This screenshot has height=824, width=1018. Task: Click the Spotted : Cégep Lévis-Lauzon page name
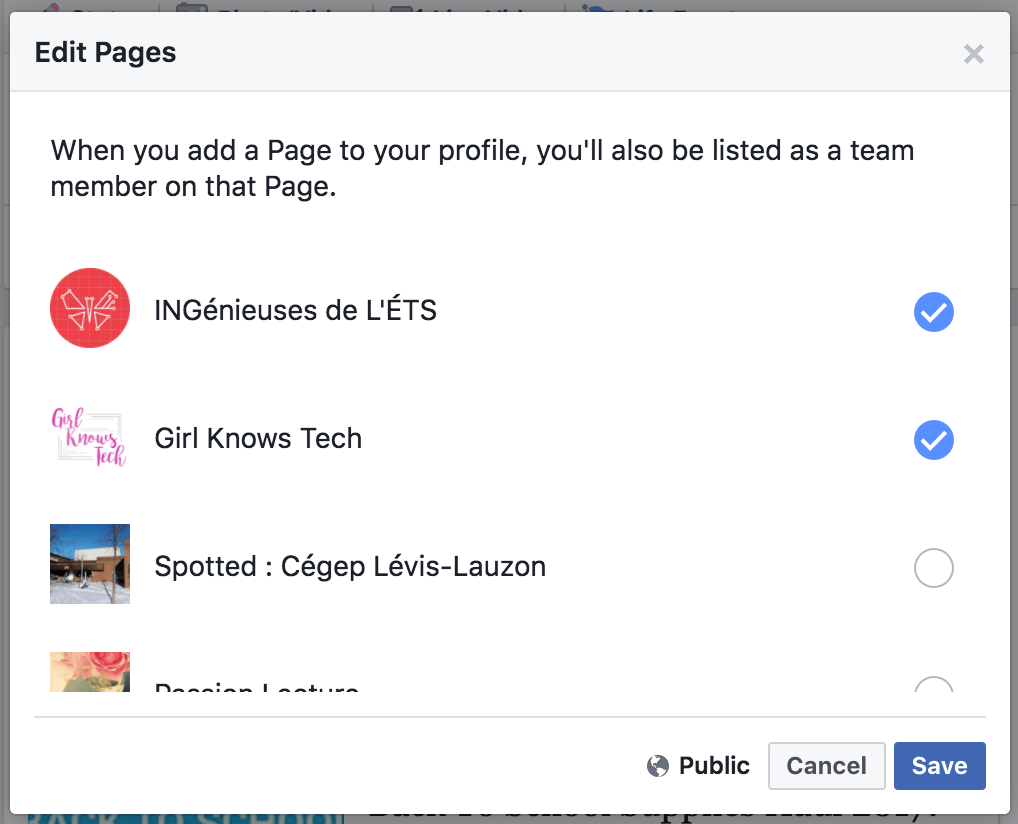350,566
